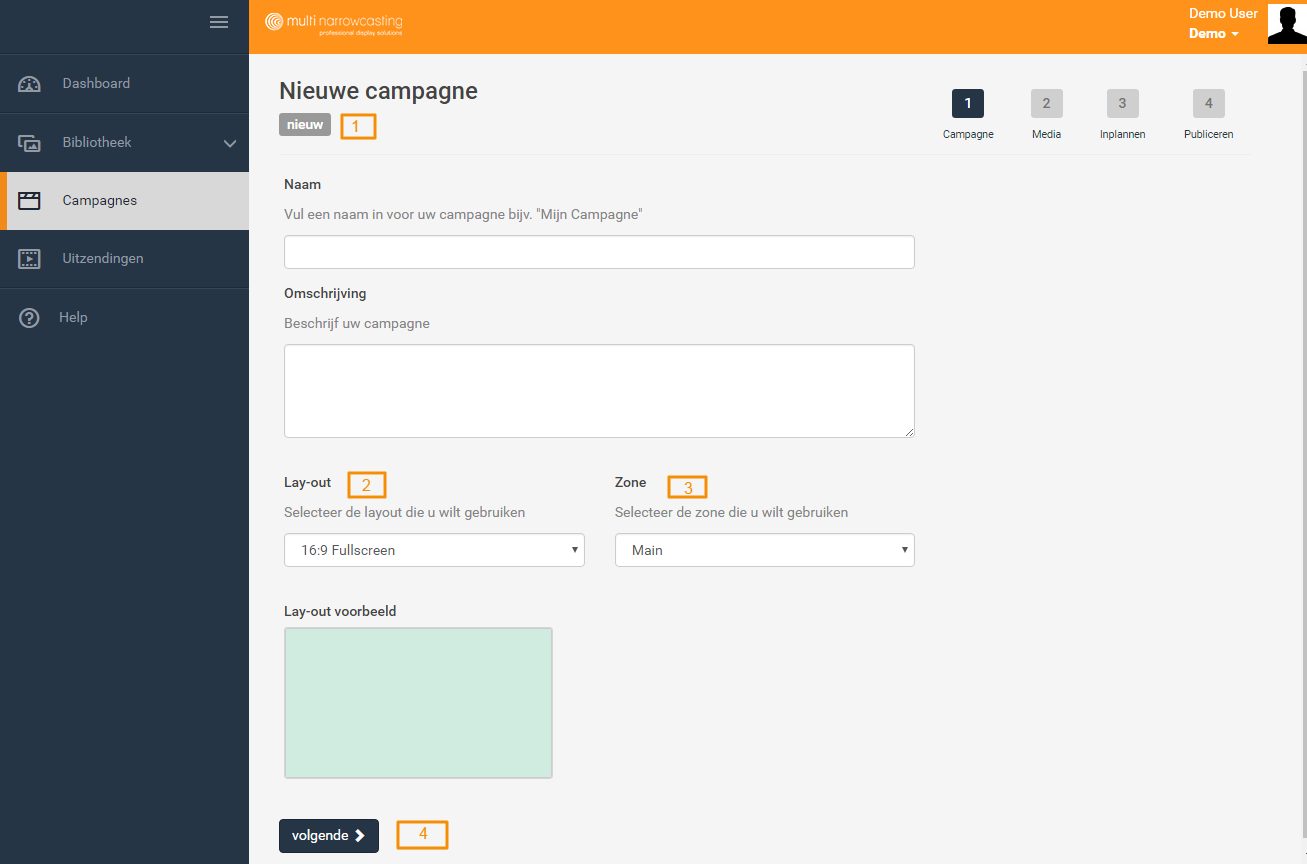This screenshot has height=864, width=1307.
Task: Click the Lay-out voorbeeld preview
Action: click(x=418, y=703)
